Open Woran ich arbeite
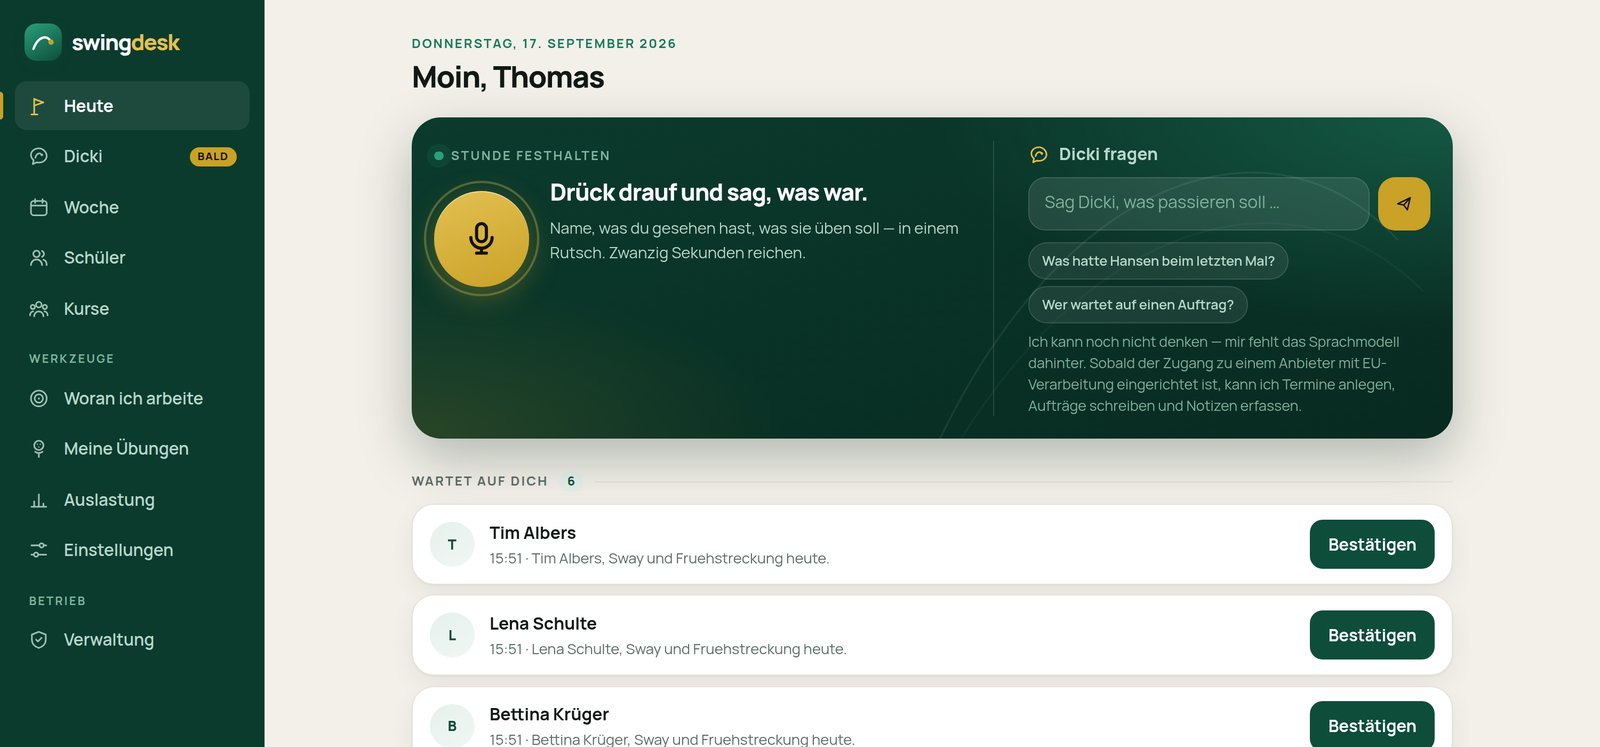The image size is (1600, 747). coord(132,398)
